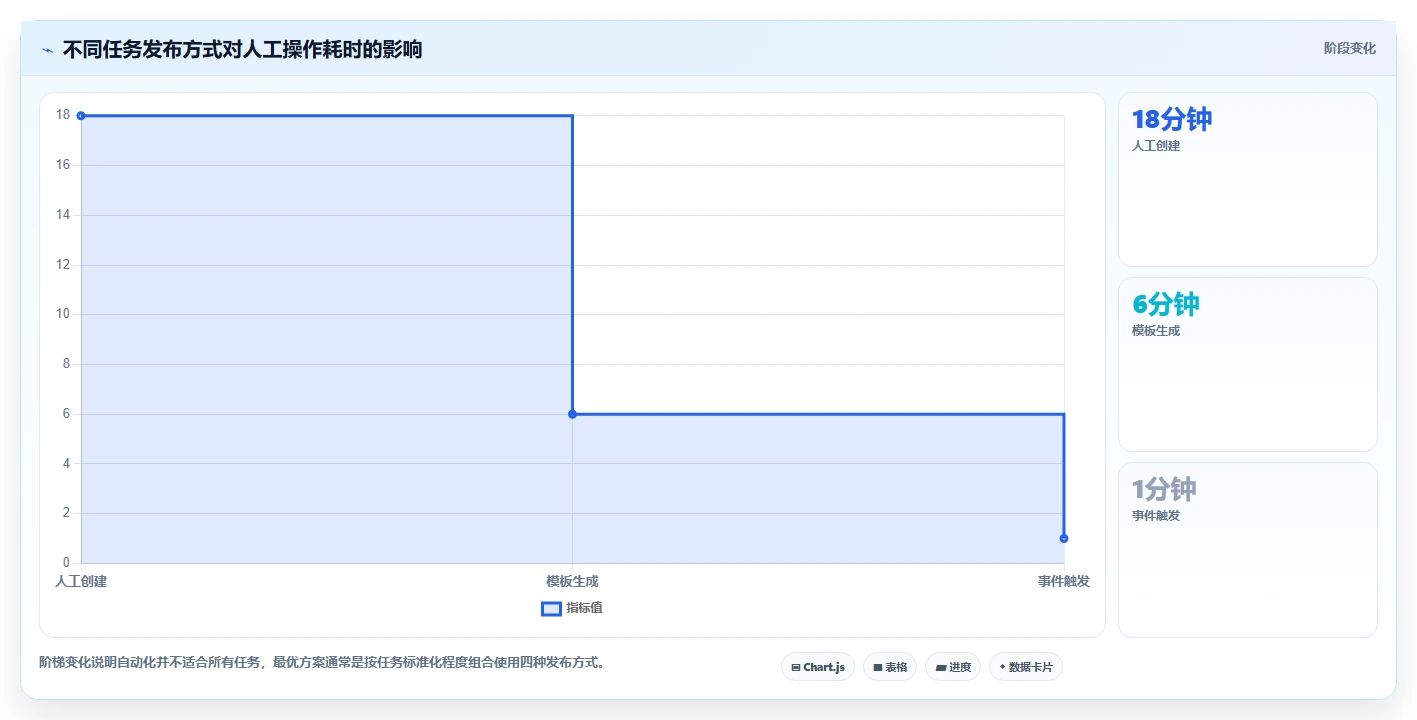Image resolution: width=1417 pixels, height=720 pixels.
Task: Click the 模板生成 x-axis label
Action: (572, 581)
